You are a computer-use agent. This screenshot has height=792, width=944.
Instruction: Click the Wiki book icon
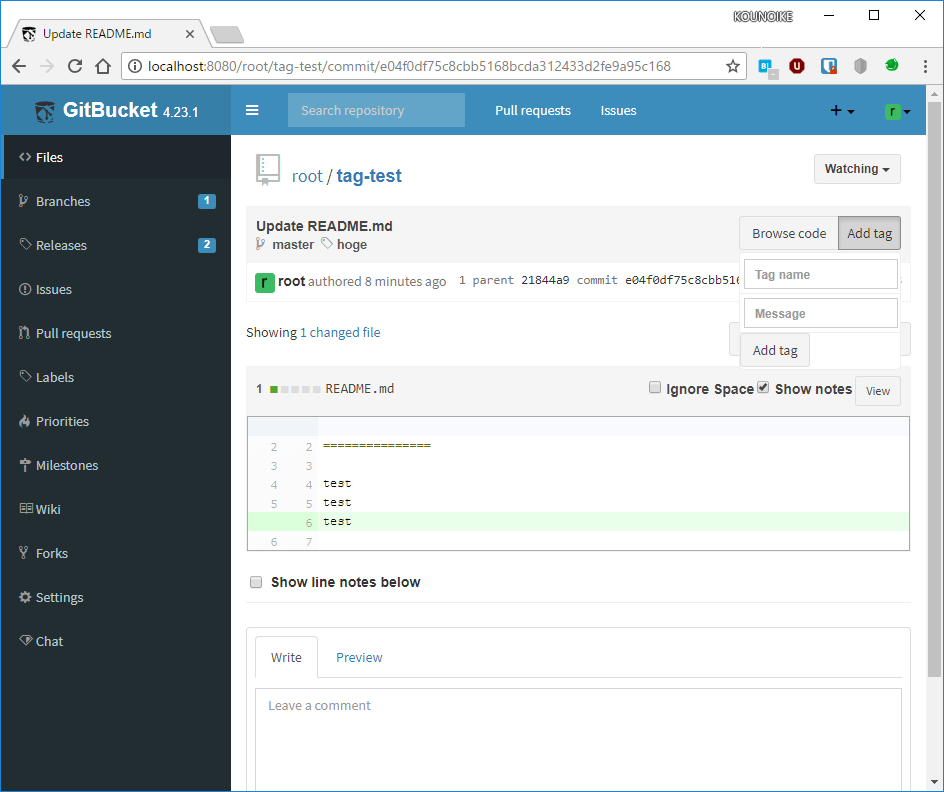tap(26, 509)
